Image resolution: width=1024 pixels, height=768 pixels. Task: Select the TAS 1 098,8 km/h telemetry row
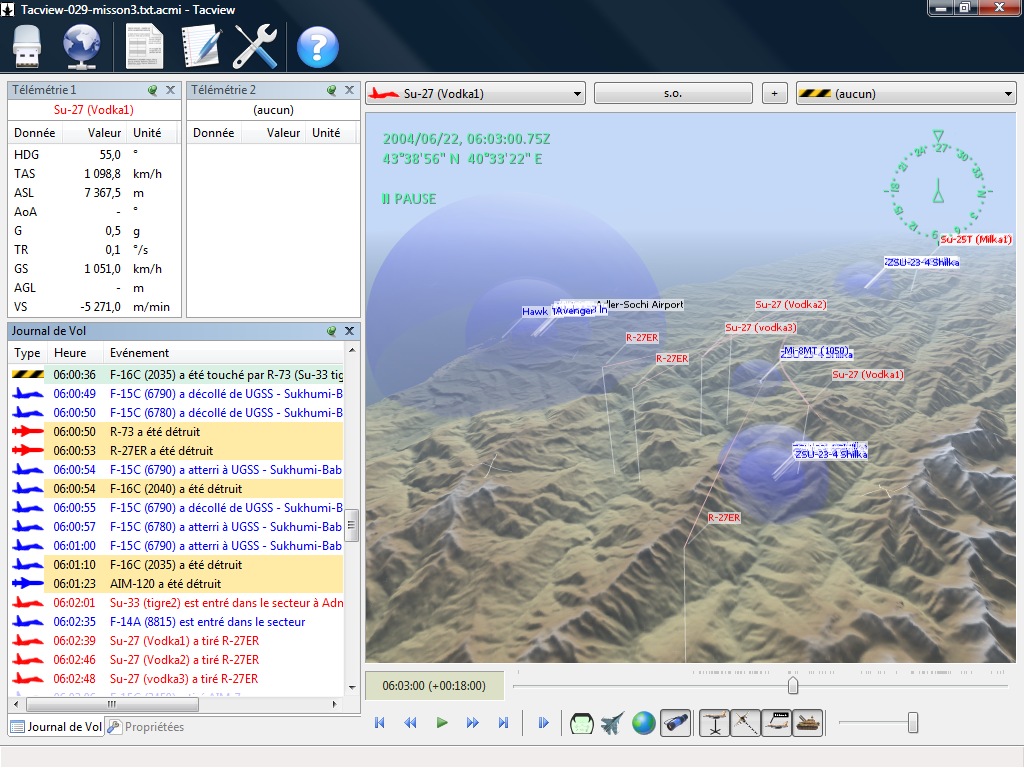94,174
